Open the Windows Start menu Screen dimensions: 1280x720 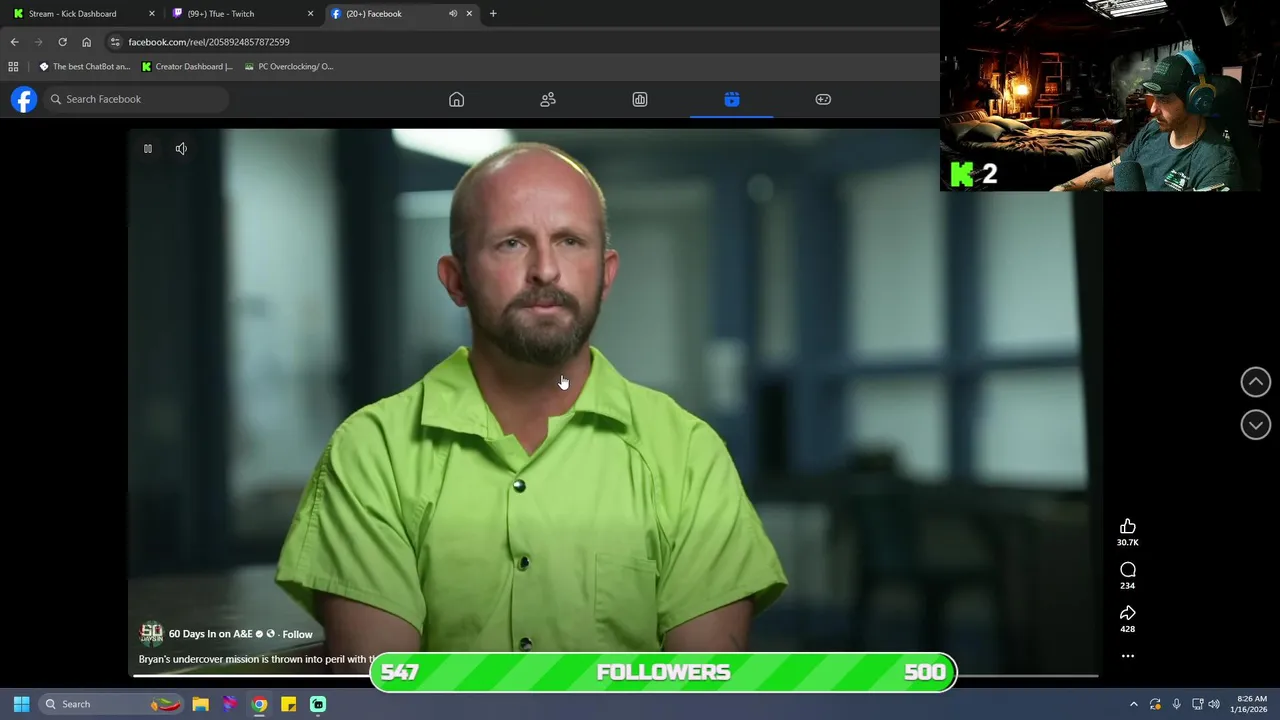tap(21, 704)
